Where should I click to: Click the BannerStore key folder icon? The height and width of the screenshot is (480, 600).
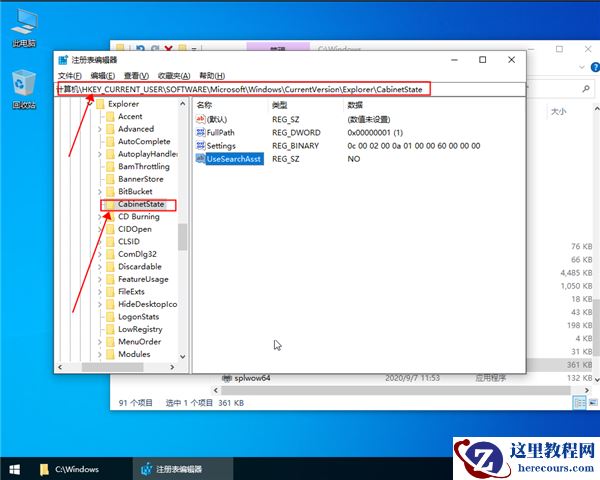(x=110, y=179)
